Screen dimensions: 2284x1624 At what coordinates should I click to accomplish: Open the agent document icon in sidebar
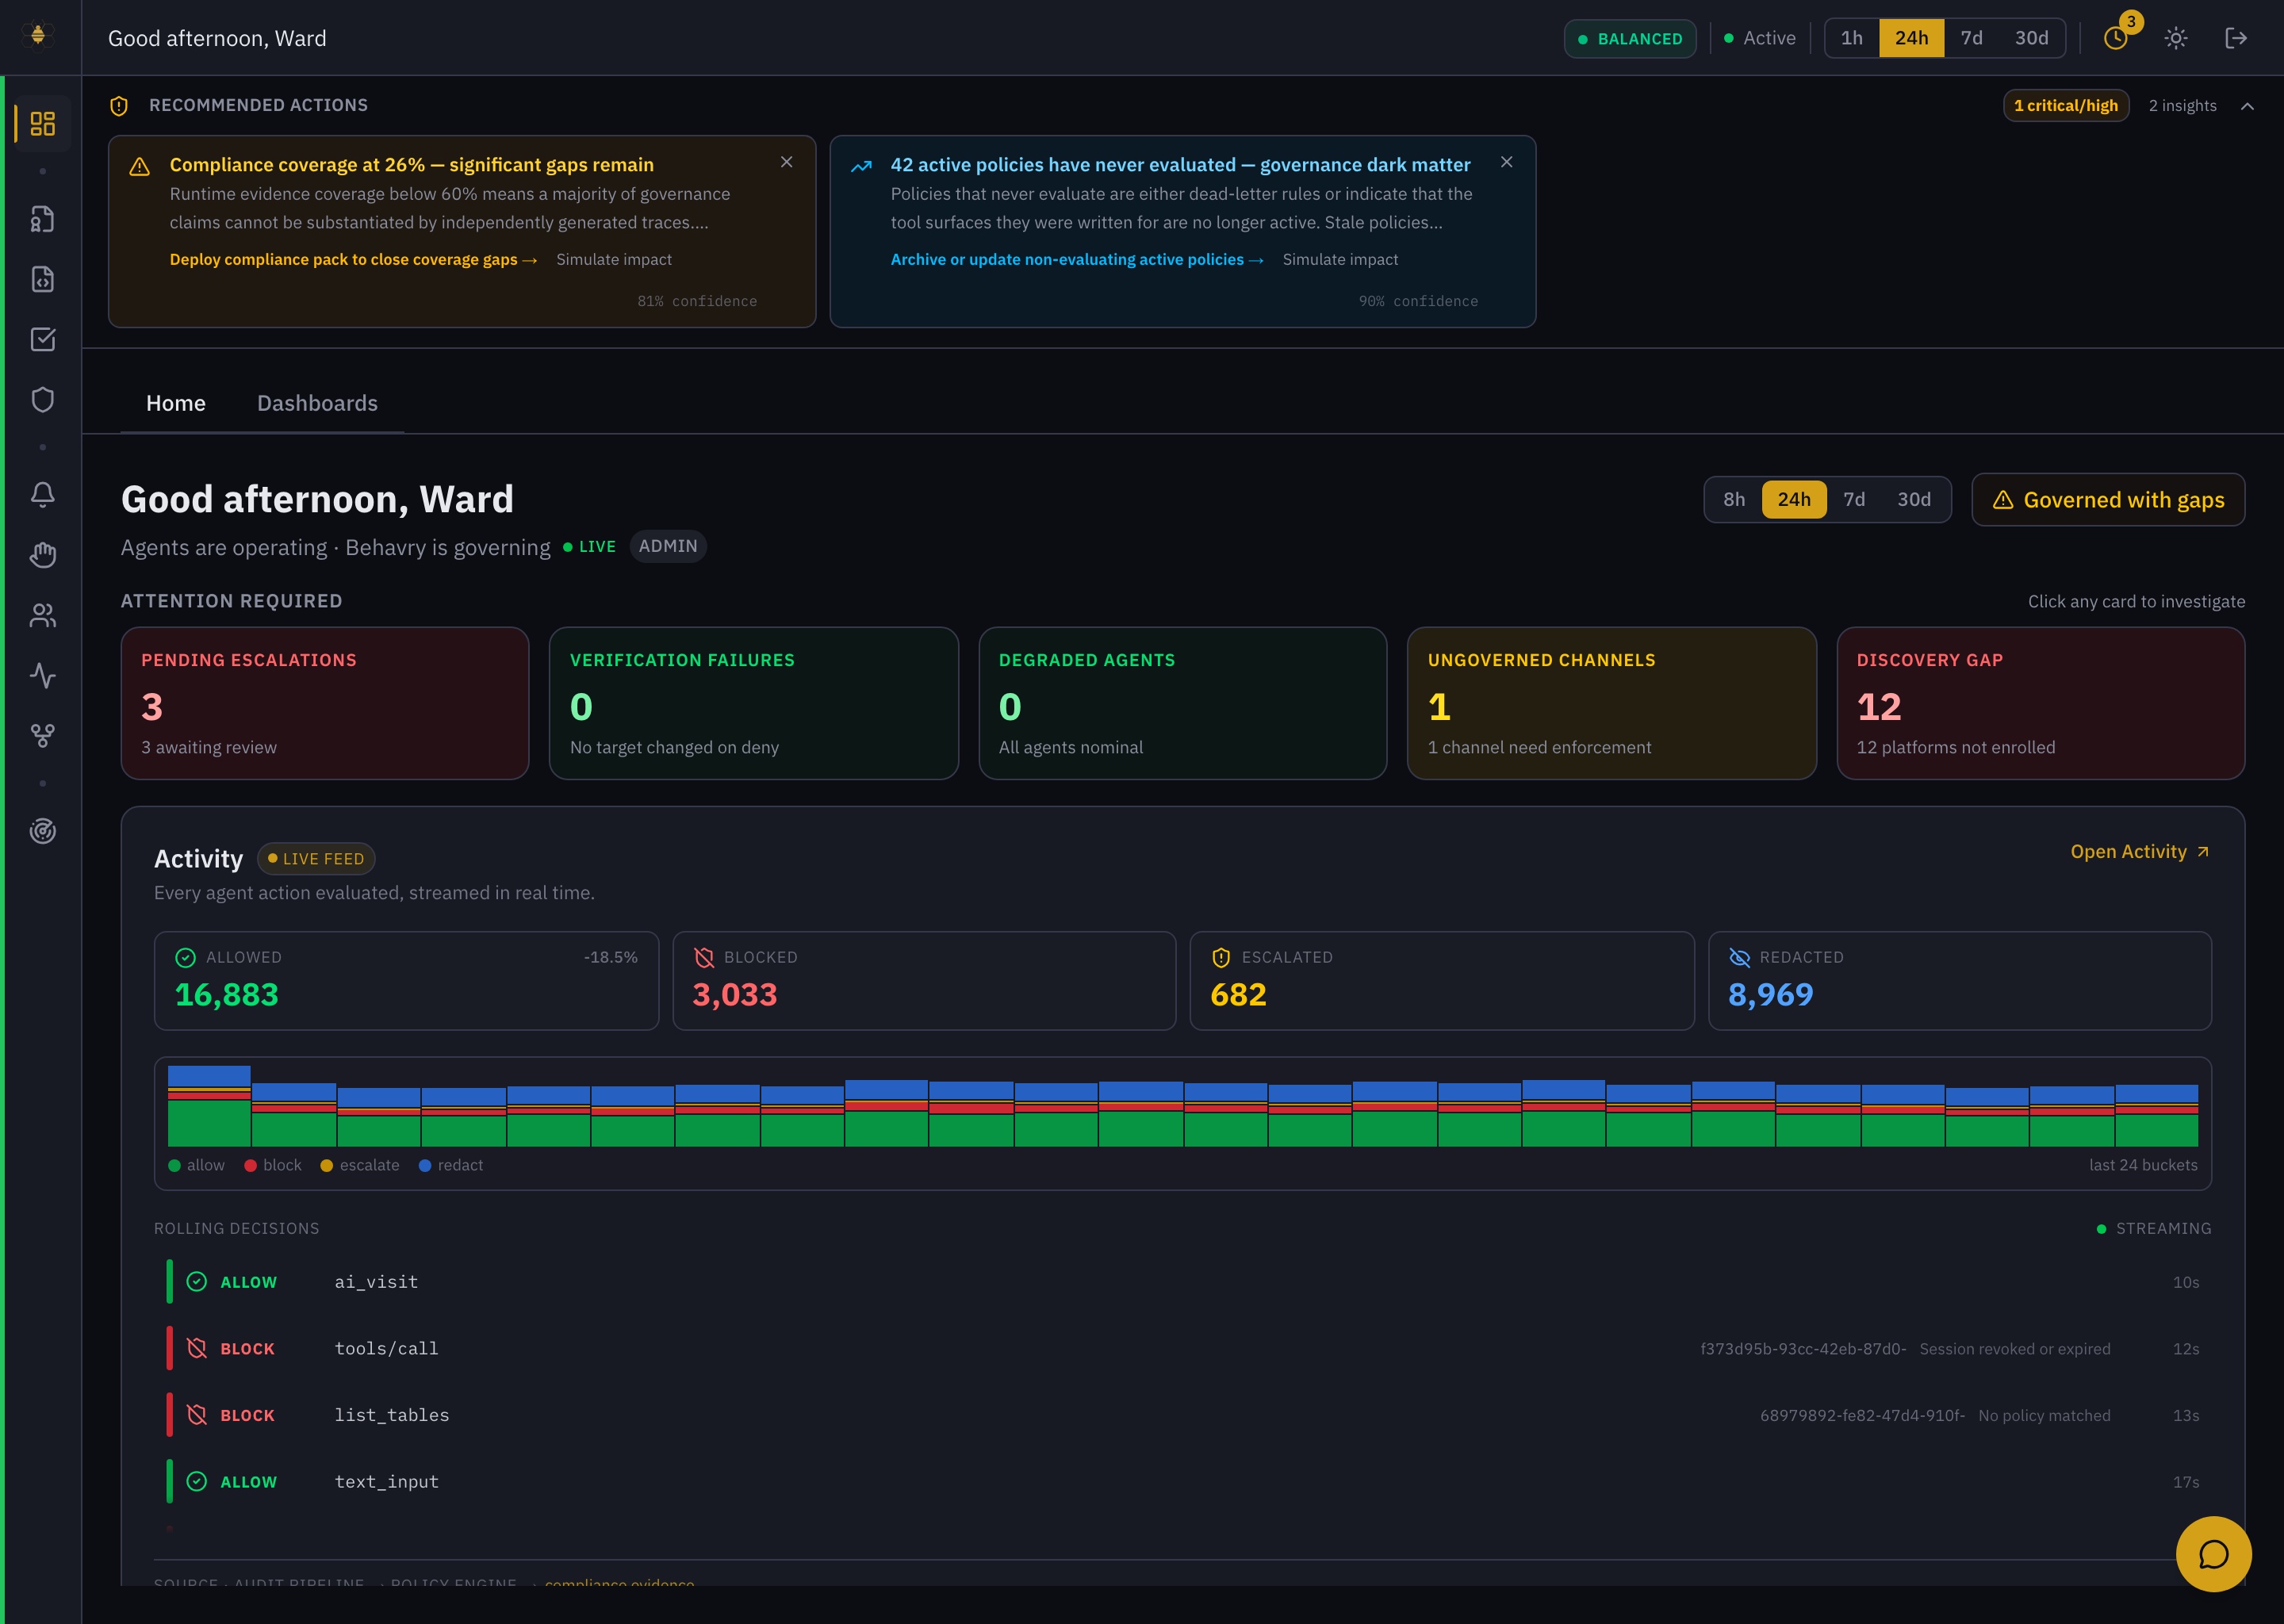click(42, 219)
